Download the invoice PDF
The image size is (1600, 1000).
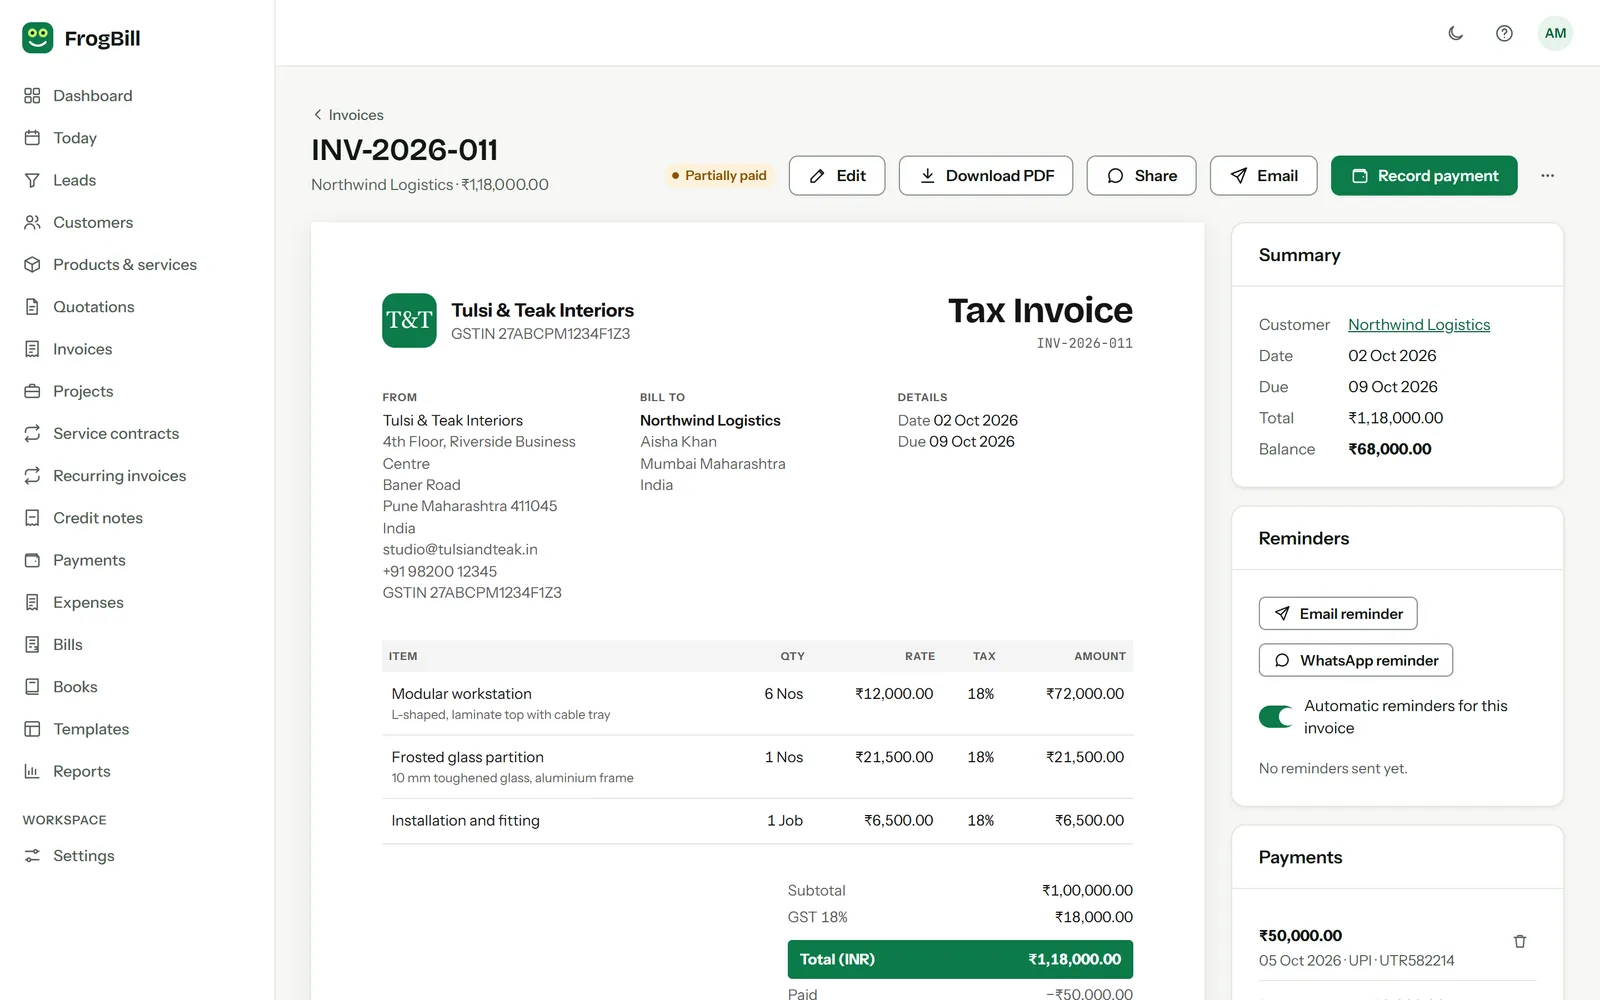tap(986, 176)
